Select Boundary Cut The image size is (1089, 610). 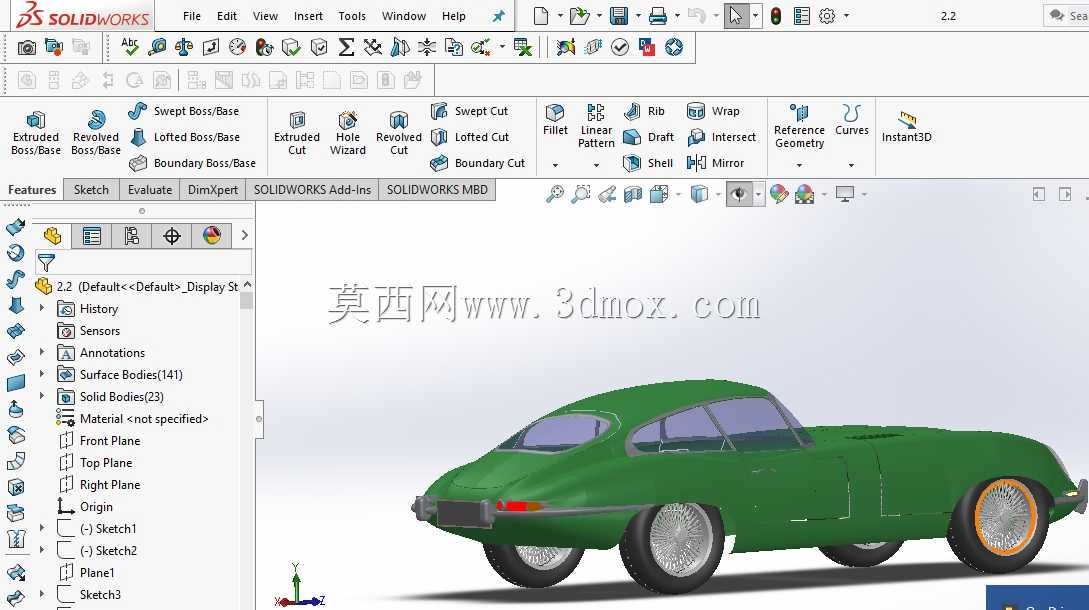(x=478, y=163)
